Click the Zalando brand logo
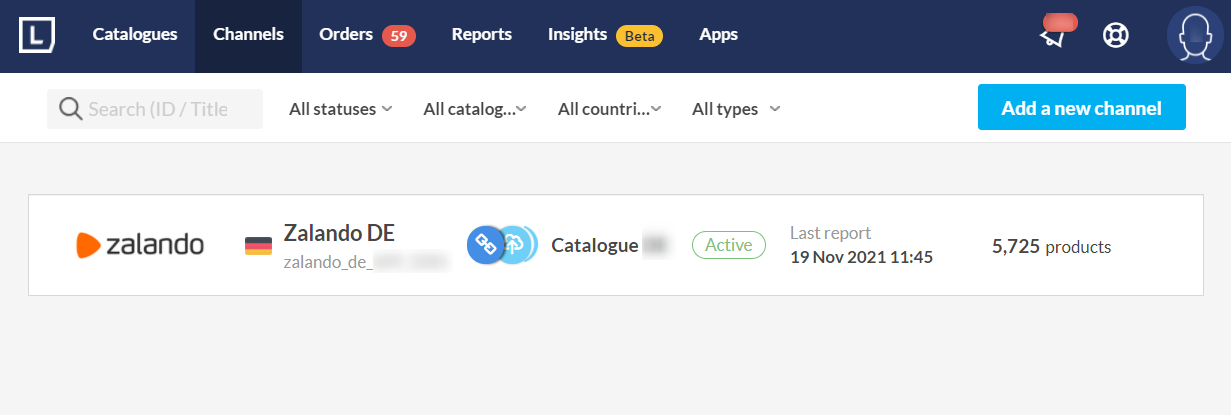1231x415 pixels. pos(140,245)
